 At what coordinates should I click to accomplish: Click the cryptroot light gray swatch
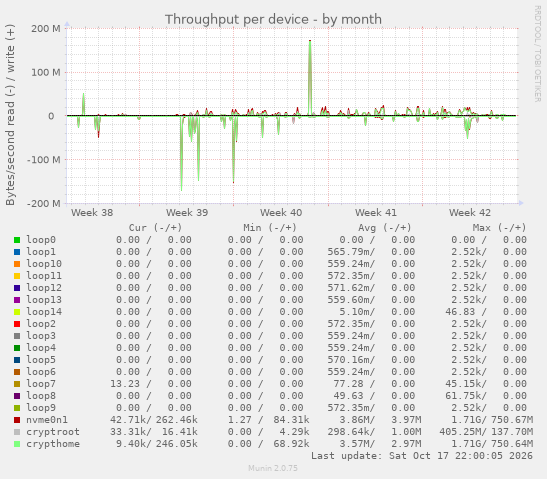point(17,432)
